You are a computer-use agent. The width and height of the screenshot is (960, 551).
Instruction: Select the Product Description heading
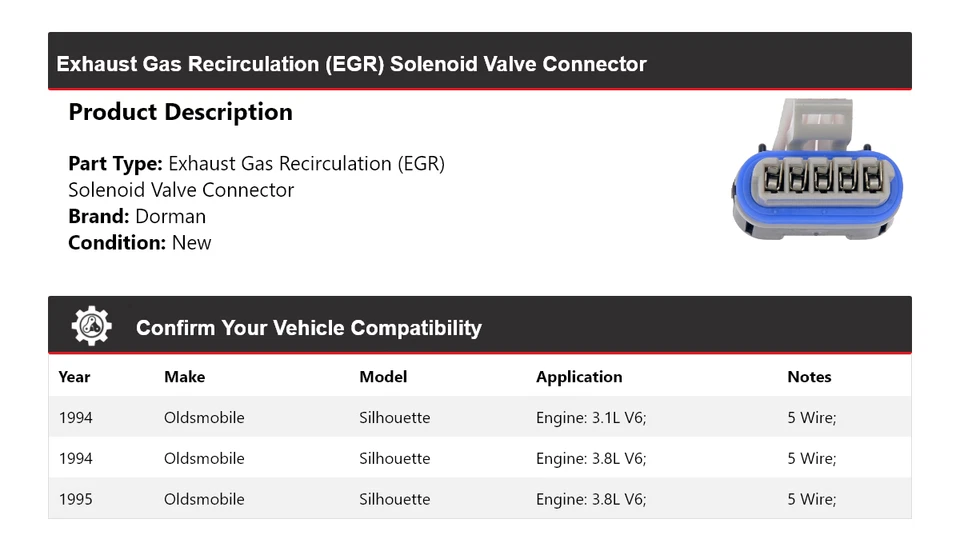coord(180,112)
